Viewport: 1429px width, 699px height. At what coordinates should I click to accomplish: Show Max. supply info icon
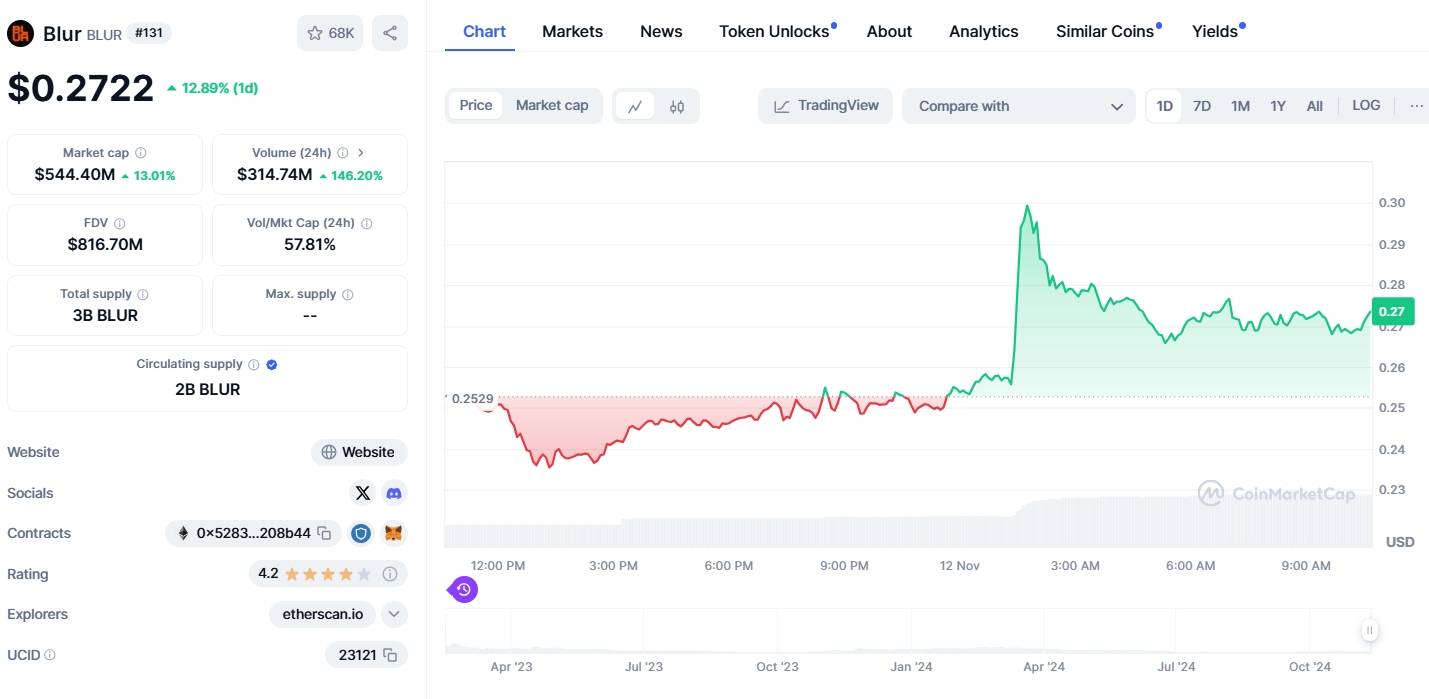coord(348,295)
